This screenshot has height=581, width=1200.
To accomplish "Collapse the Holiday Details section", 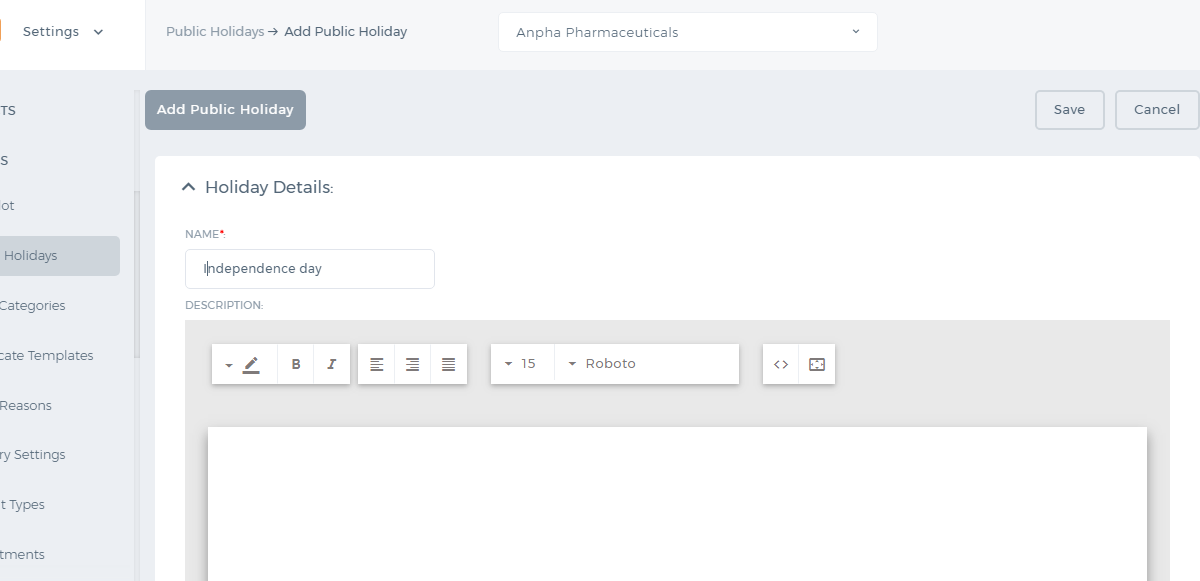I will (188, 187).
